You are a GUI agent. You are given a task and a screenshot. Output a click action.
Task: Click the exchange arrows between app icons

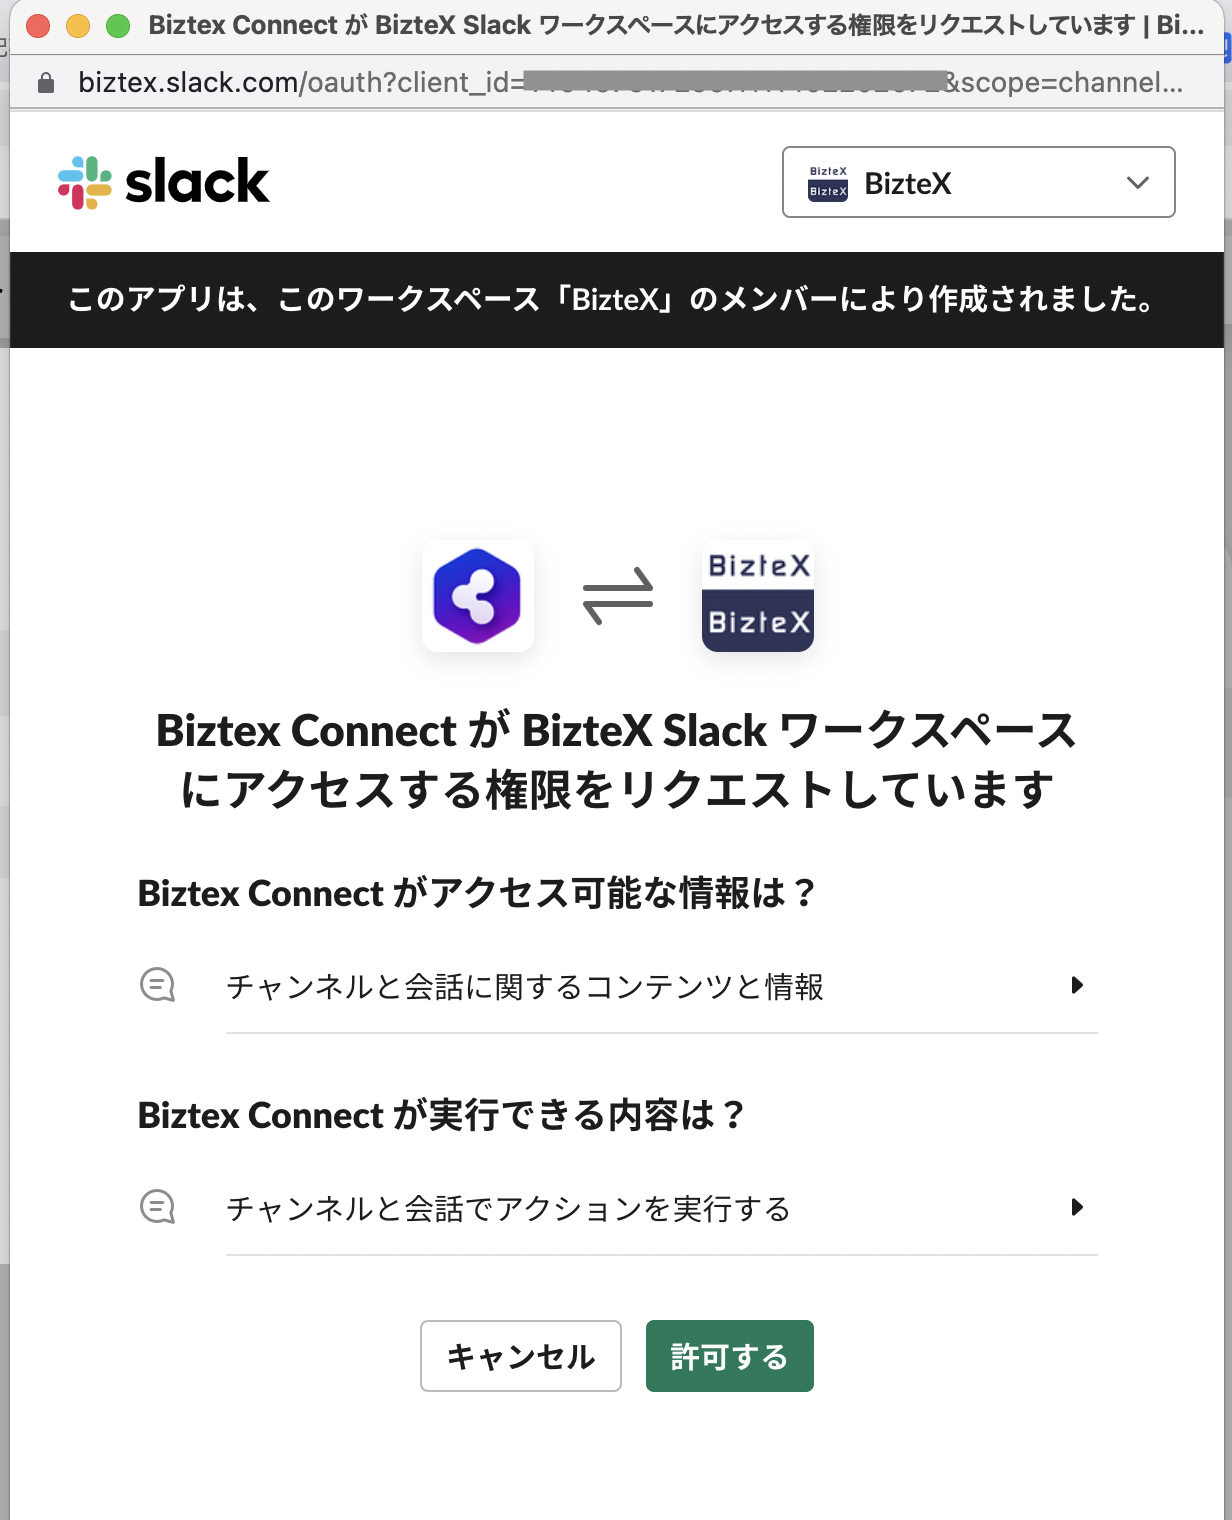coord(618,596)
